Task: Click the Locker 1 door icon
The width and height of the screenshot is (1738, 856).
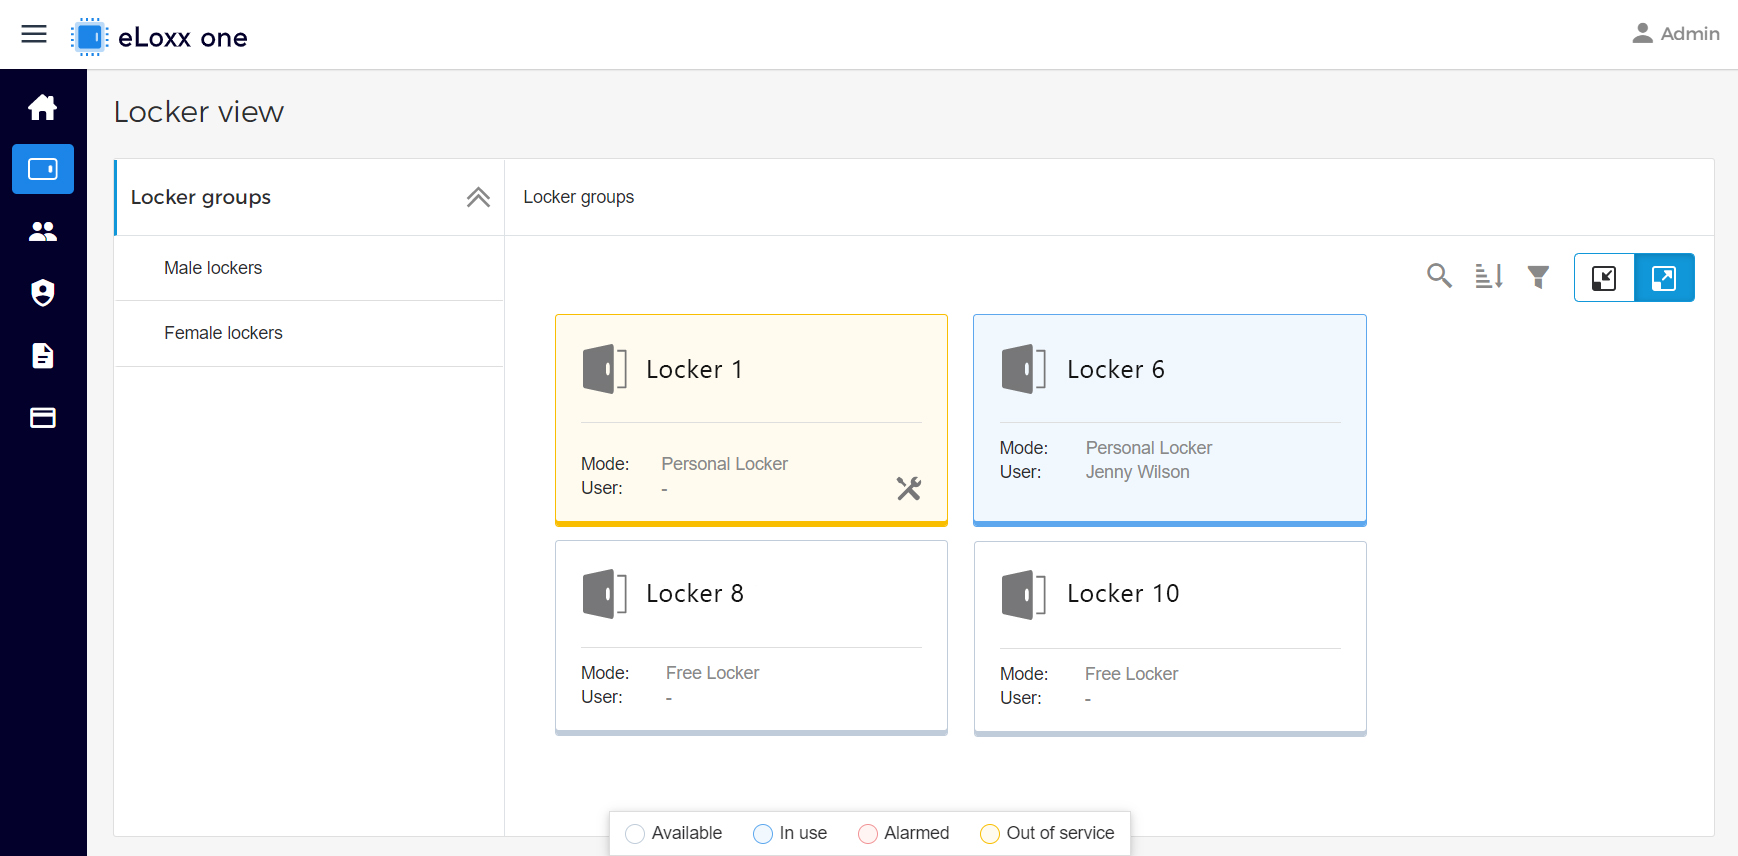Action: tap(605, 369)
